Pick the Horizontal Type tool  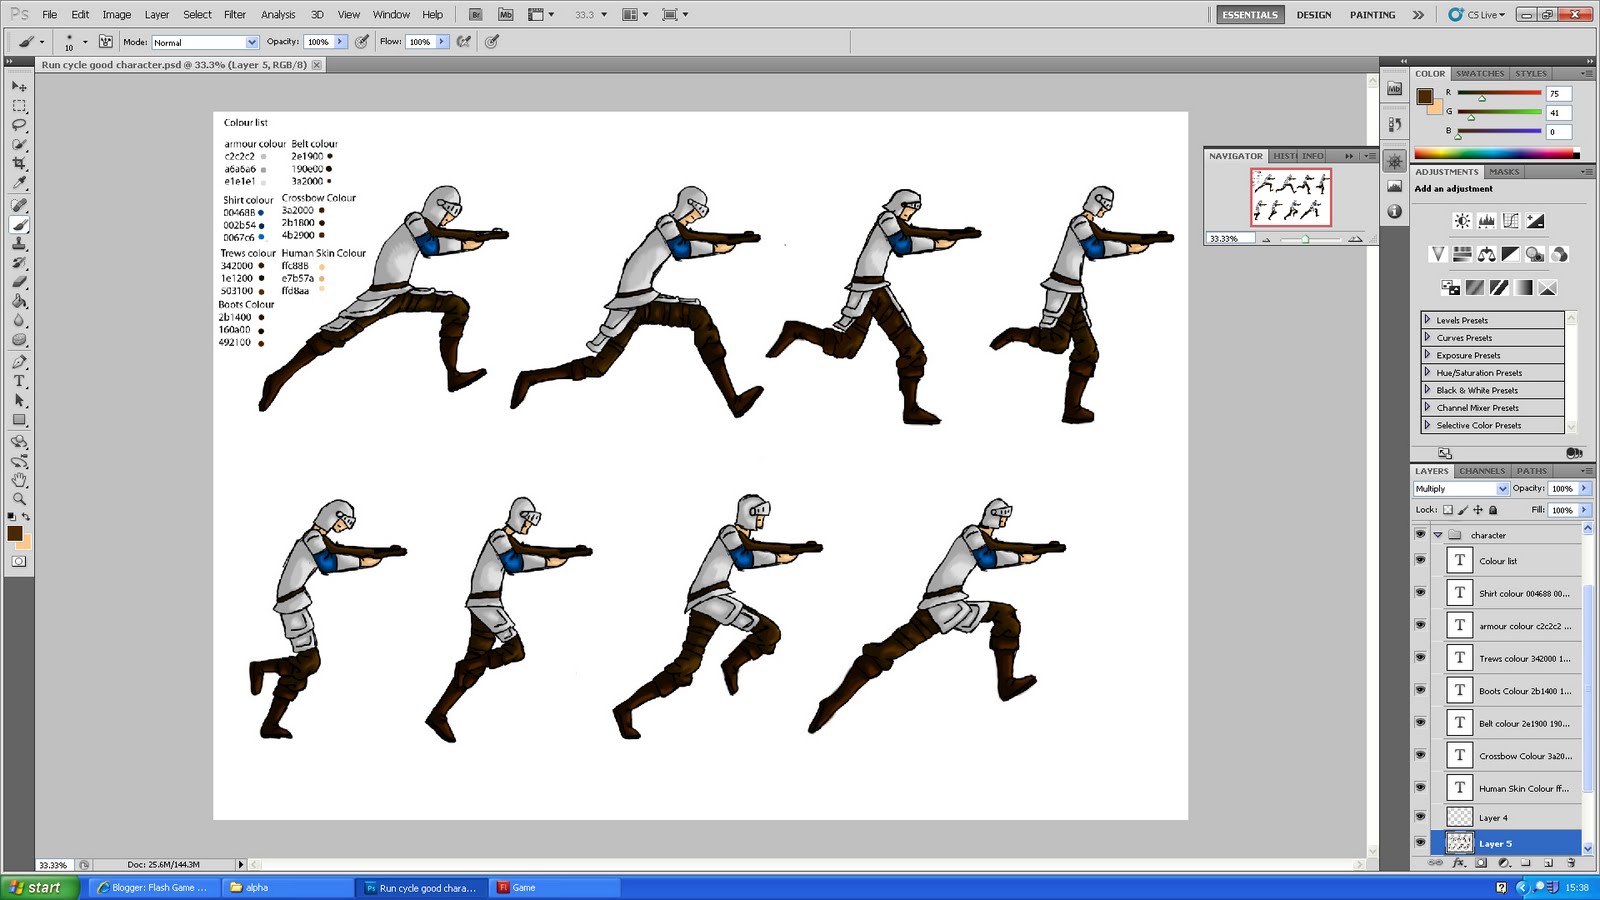pyautogui.click(x=19, y=381)
